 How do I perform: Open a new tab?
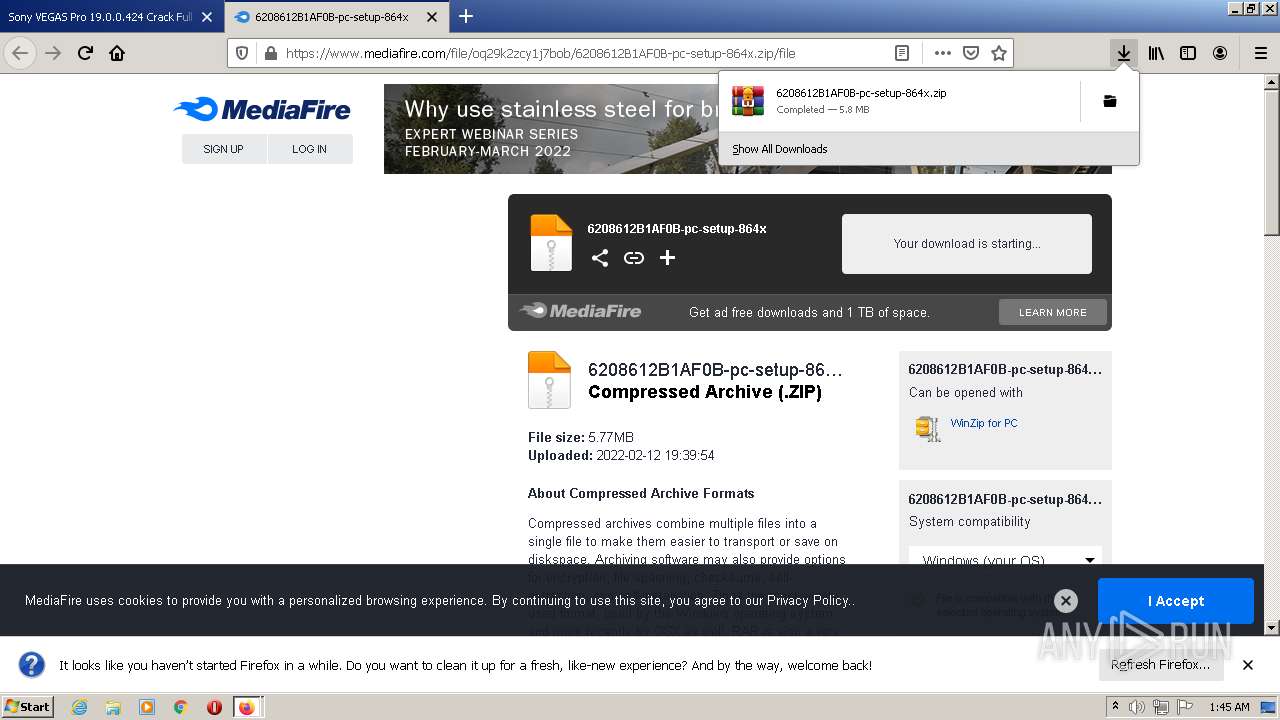(x=465, y=16)
